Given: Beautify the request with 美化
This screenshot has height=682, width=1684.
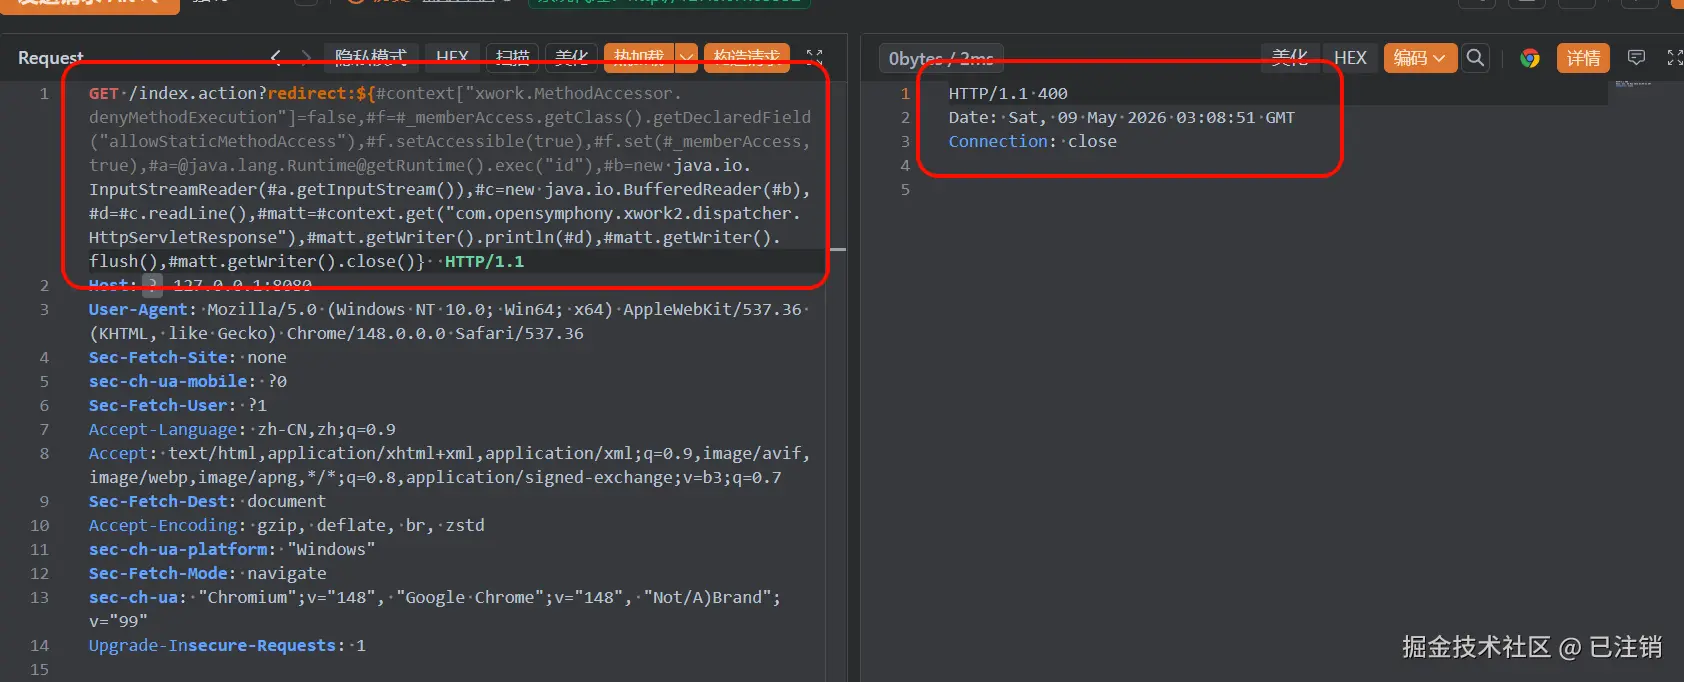Looking at the screenshot, I should click(572, 57).
